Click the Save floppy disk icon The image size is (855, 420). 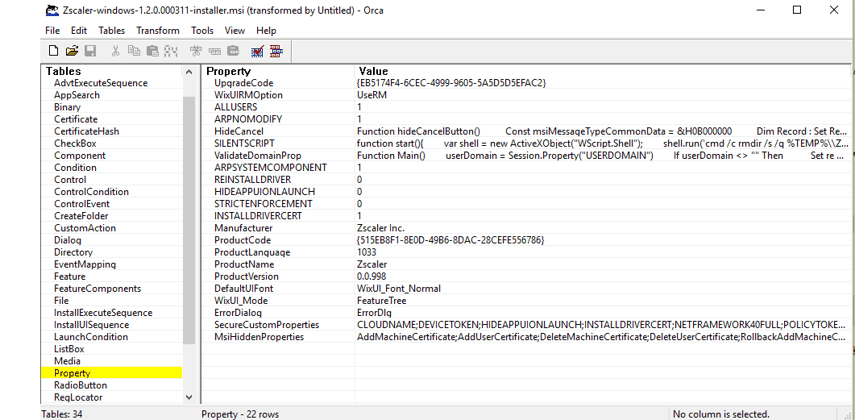coord(90,51)
